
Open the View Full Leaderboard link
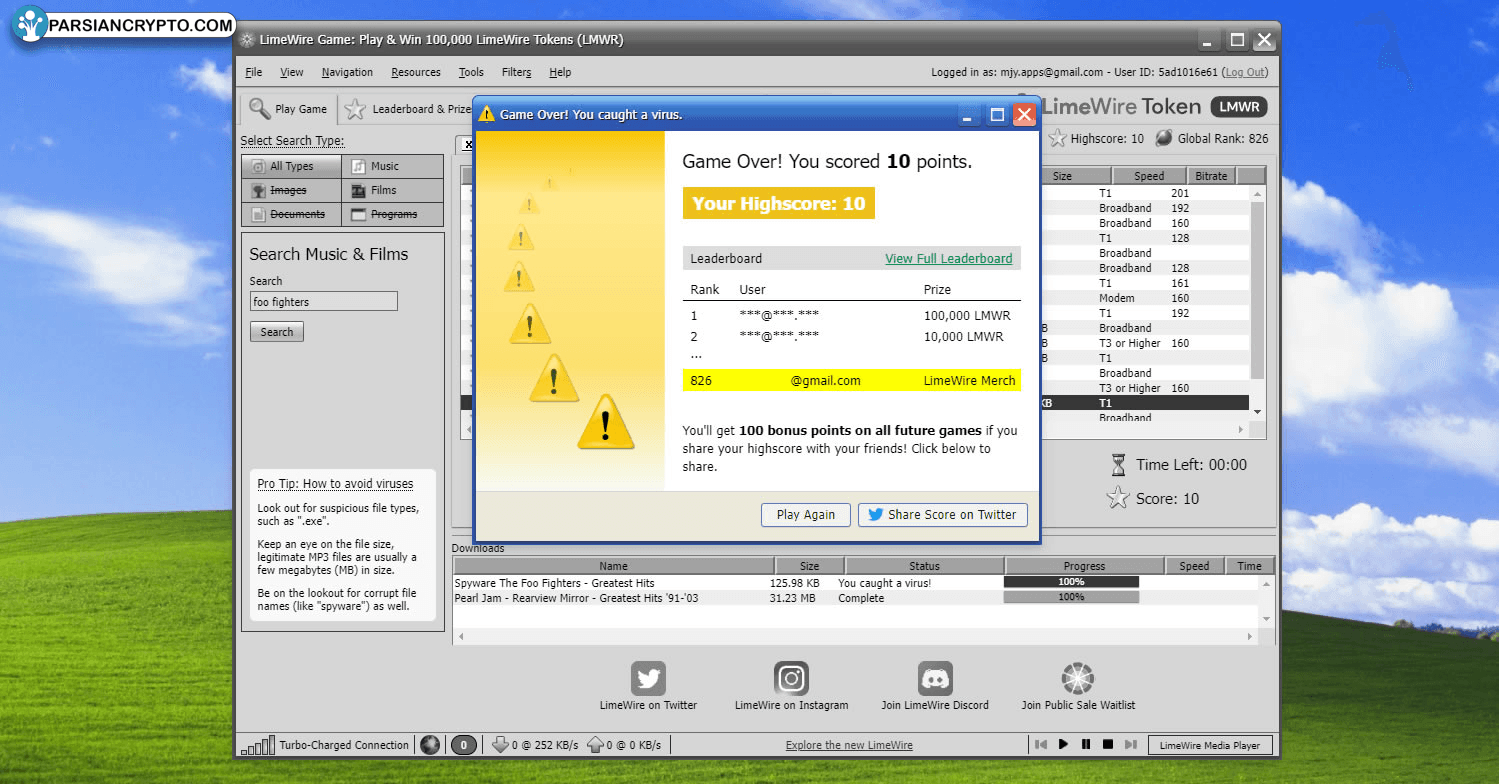(x=949, y=258)
